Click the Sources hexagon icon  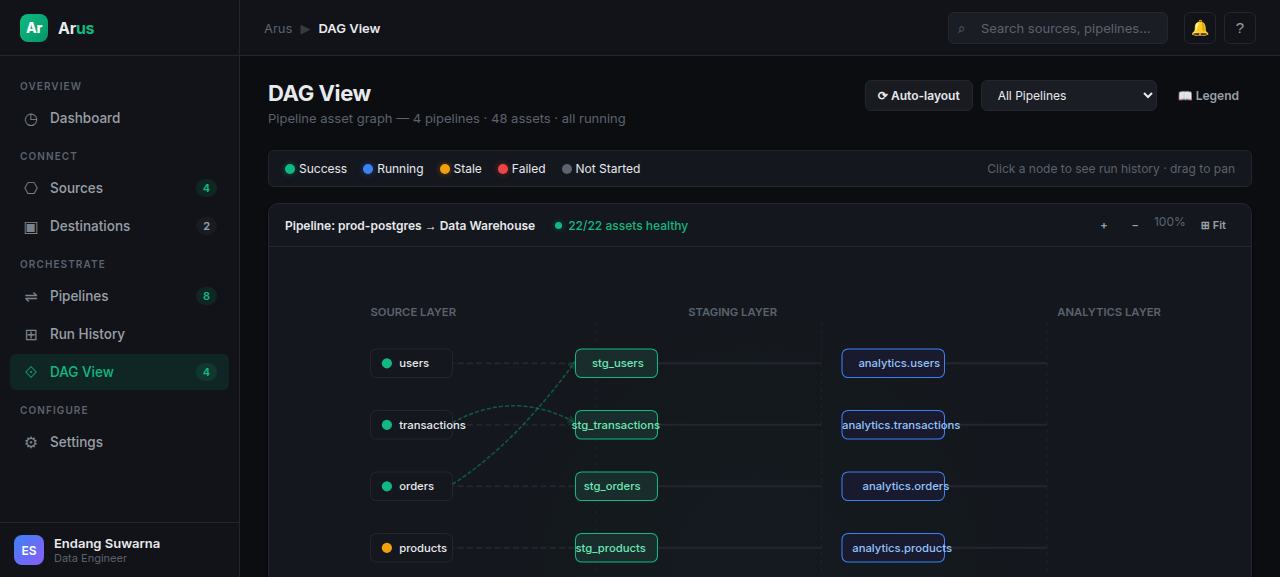click(x=31, y=188)
